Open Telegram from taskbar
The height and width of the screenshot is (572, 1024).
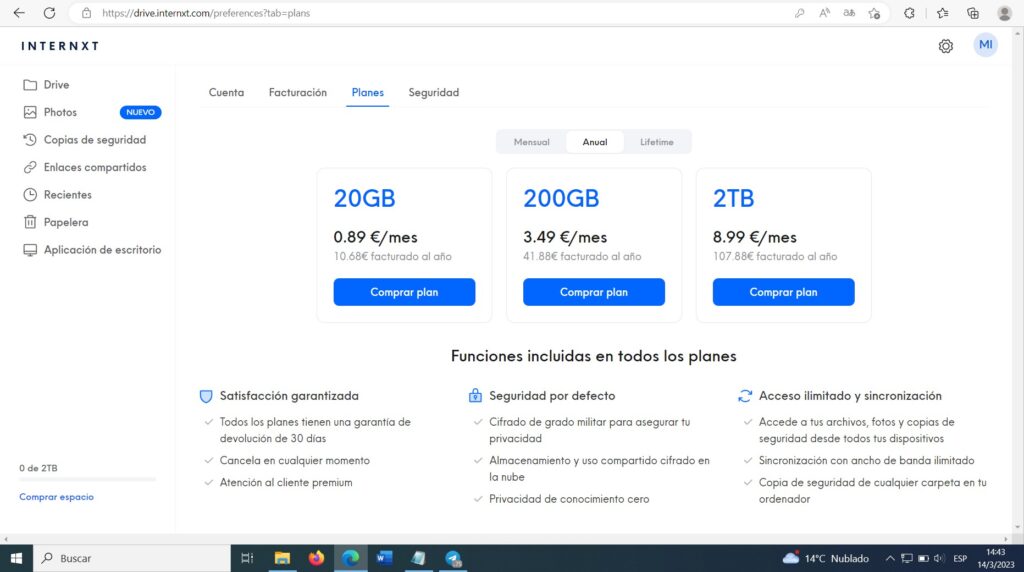453,558
